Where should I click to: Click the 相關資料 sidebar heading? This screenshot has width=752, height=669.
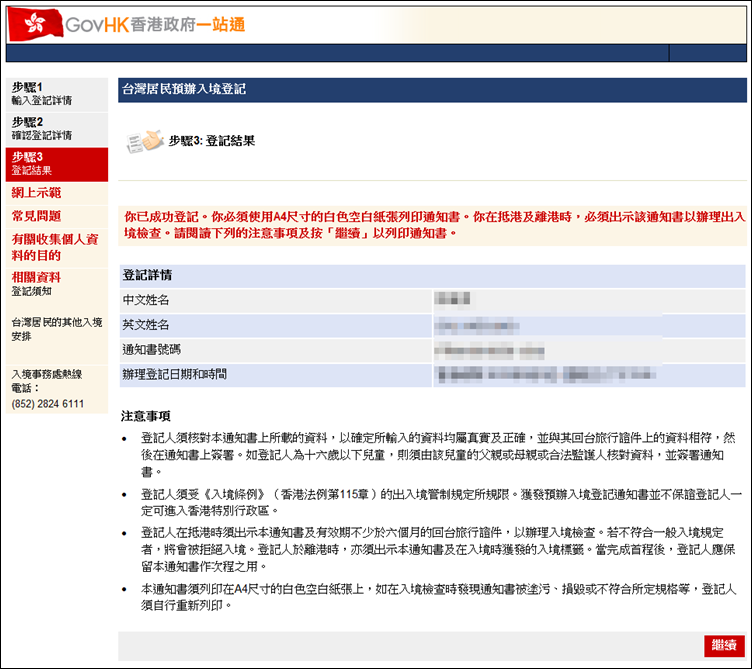[x=36, y=277]
